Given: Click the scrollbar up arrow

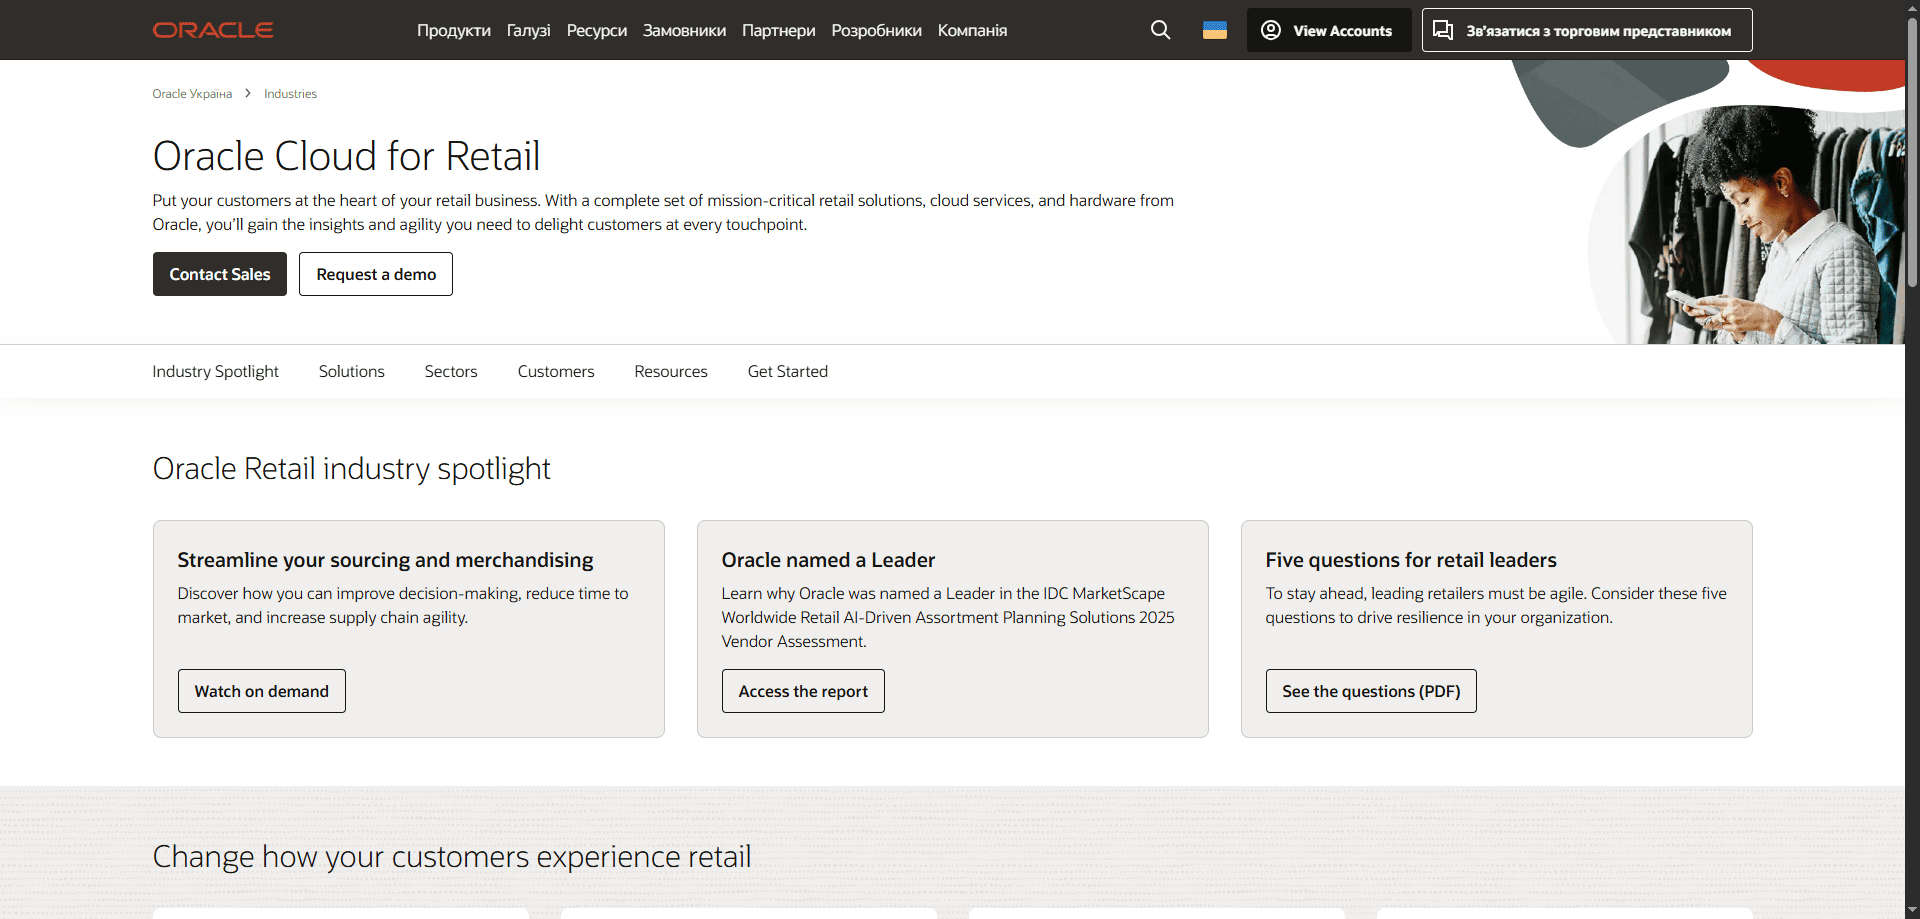Looking at the screenshot, I should 1912,8.
